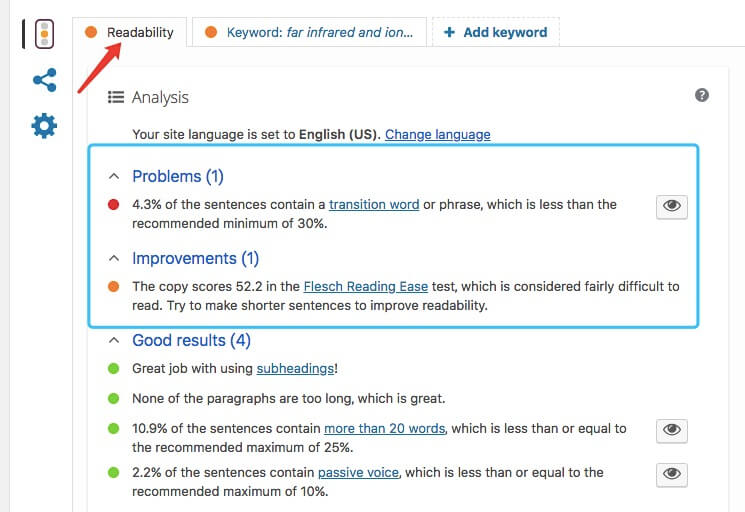Viewport: 745px width, 512px height.
Task: Click the Analysis list icon
Action: pos(116,97)
